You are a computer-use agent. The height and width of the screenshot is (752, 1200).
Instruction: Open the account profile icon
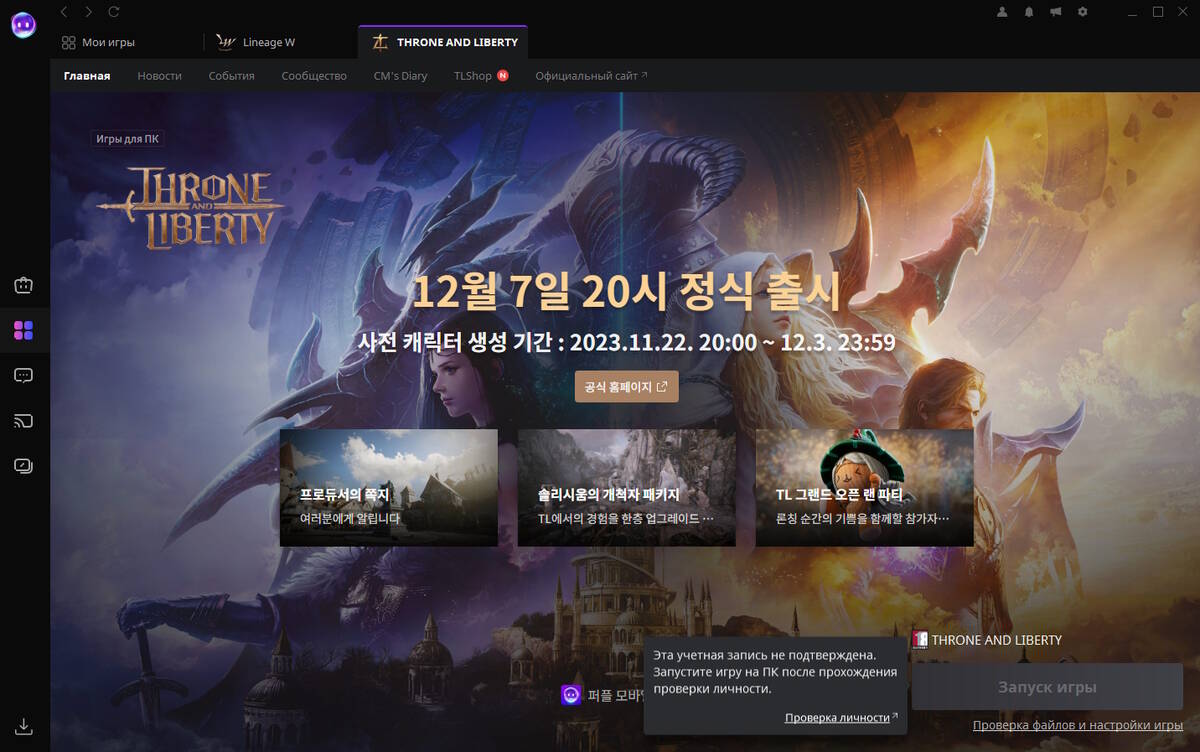pyautogui.click(x=1003, y=12)
